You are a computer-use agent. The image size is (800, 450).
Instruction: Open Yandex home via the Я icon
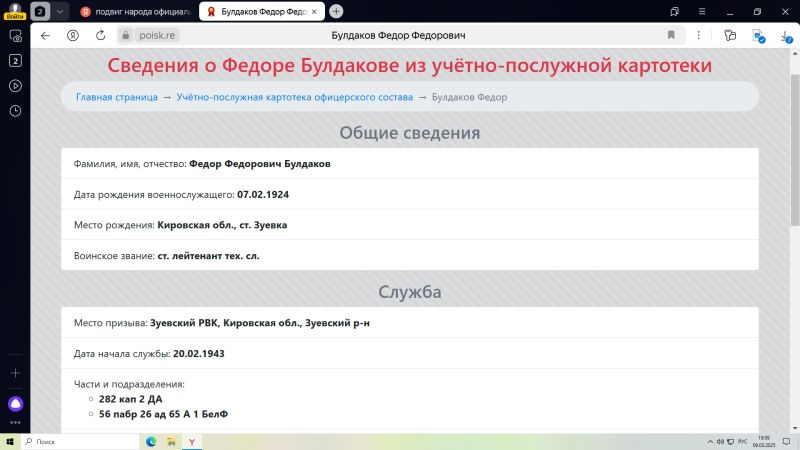pyautogui.click(x=73, y=35)
